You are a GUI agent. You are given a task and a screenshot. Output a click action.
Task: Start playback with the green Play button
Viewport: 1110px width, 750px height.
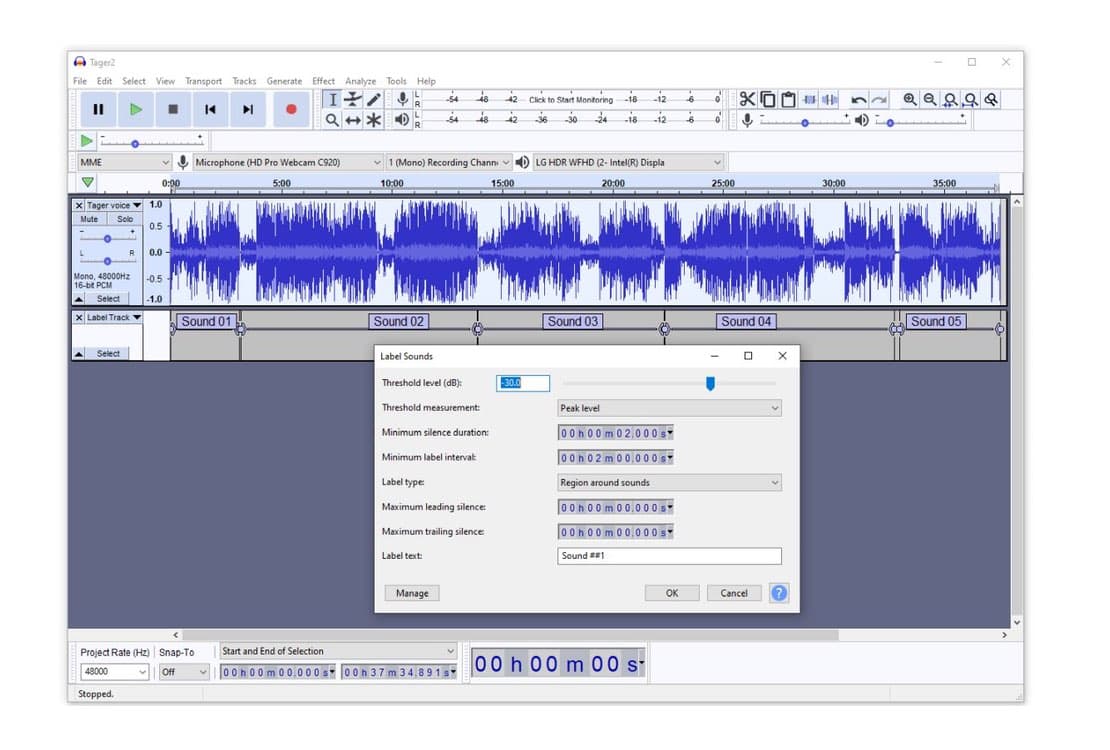136,110
